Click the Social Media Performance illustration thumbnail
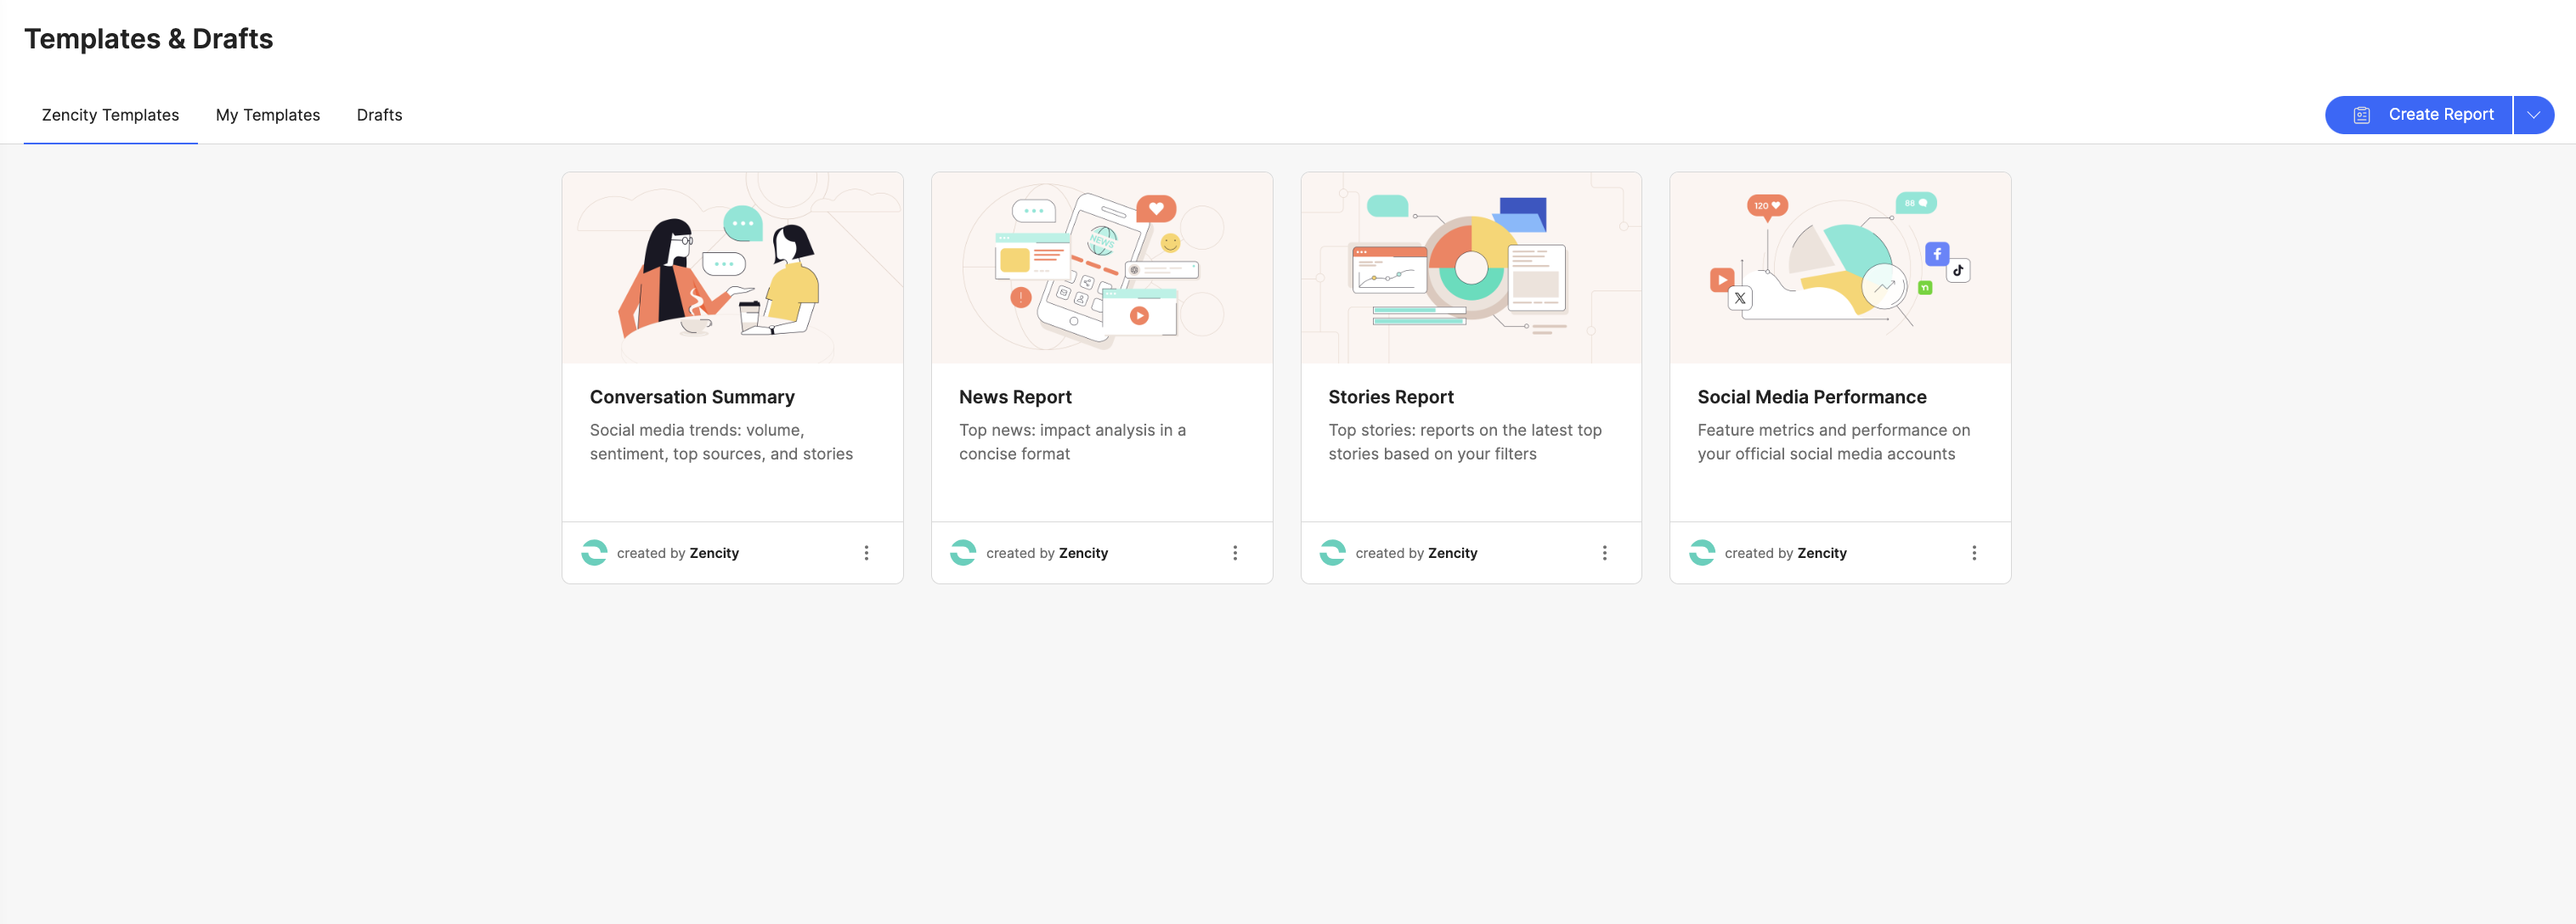This screenshot has width=2576, height=924. [x=1839, y=268]
